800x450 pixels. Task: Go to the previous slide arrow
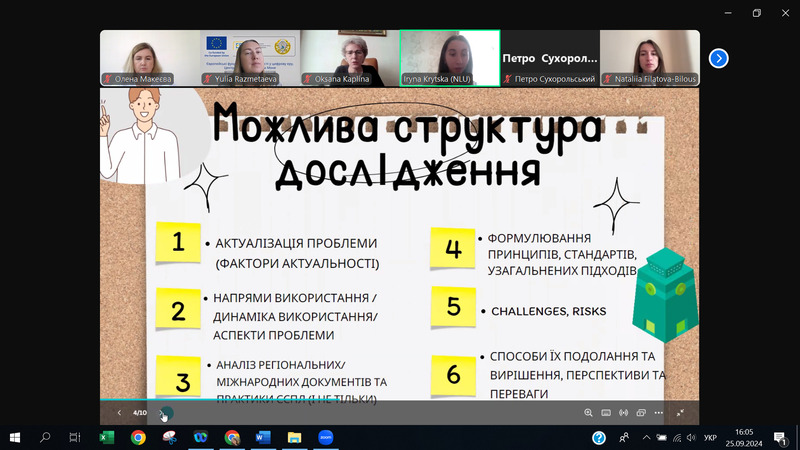tap(119, 413)
